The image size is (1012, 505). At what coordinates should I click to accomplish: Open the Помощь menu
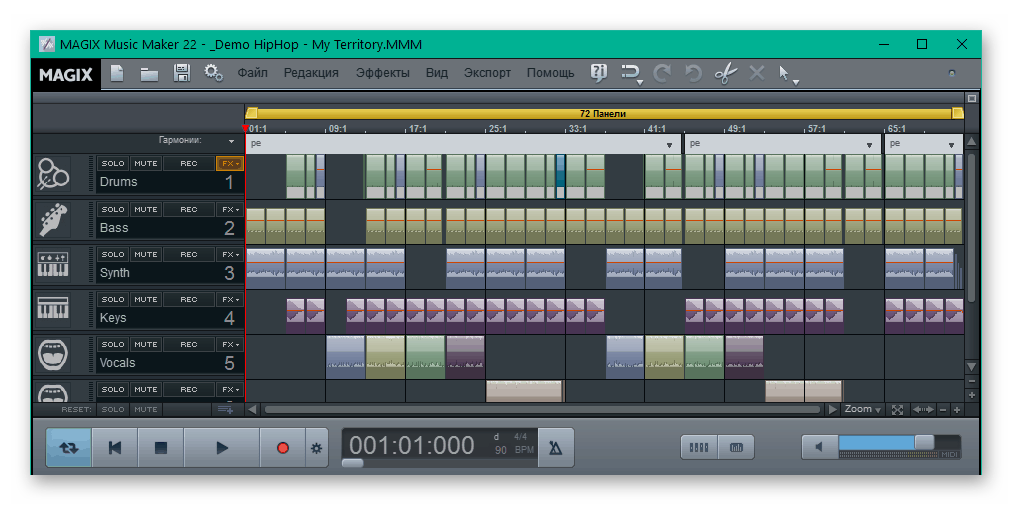[x=551, y=73]
